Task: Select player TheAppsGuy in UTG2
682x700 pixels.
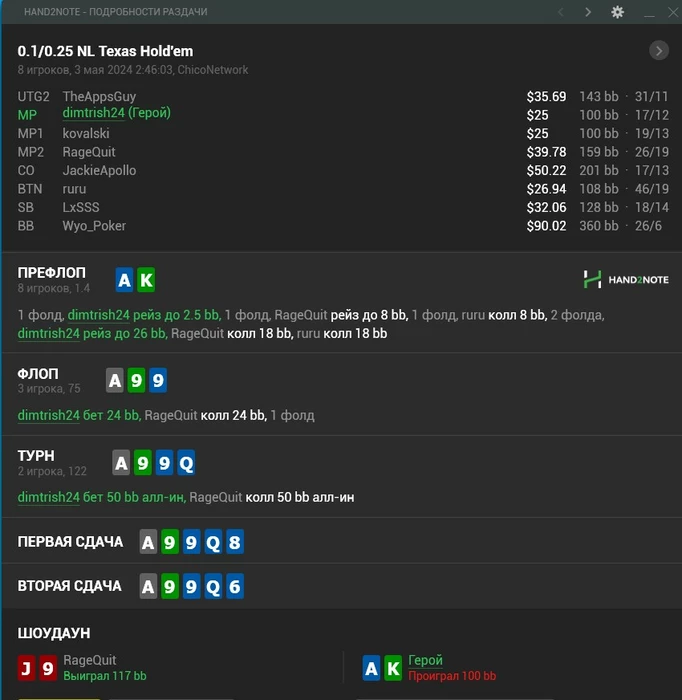Action: coord(99,96)
